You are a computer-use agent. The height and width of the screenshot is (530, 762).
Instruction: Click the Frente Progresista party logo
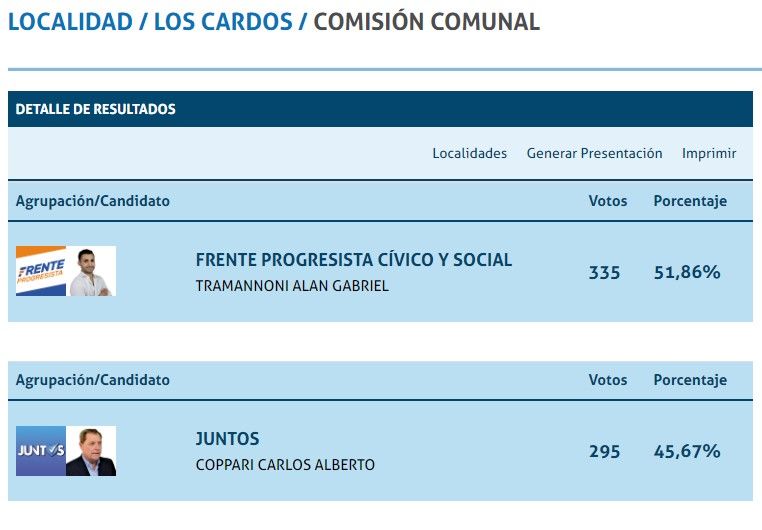[41, 271]
